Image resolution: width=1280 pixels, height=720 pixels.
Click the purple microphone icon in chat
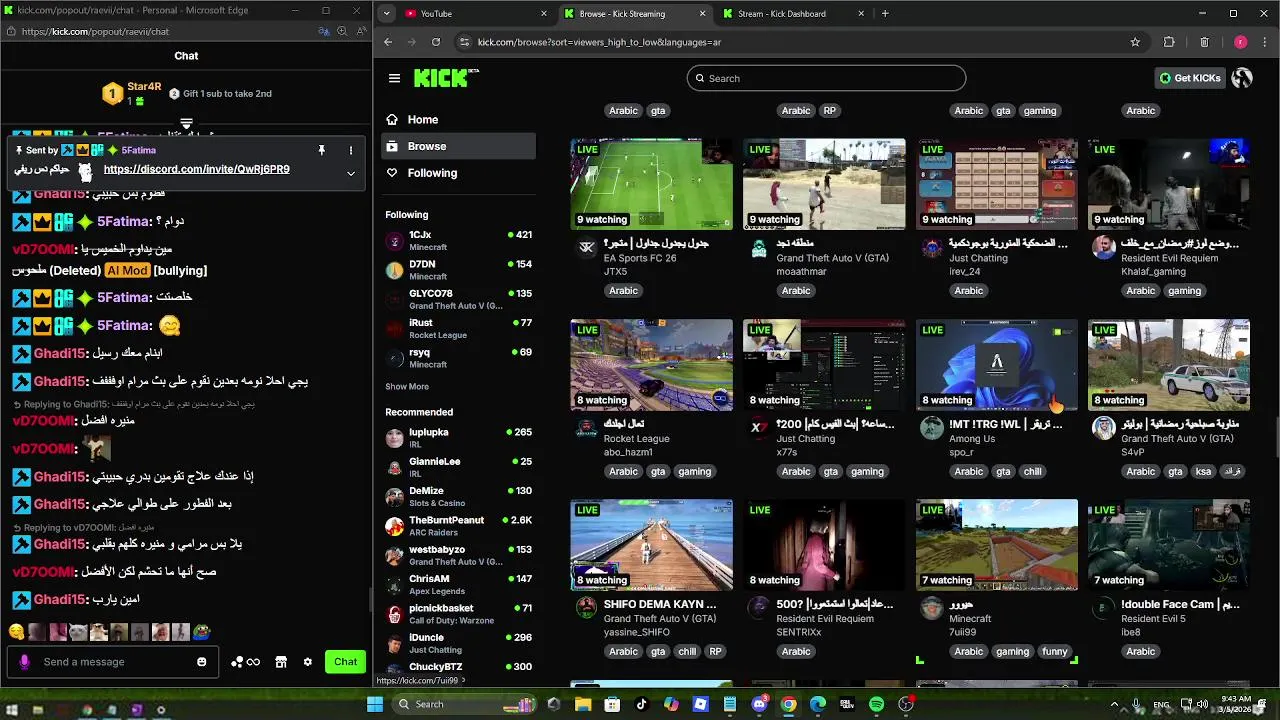pyautogui.click(x=25, y=662)
